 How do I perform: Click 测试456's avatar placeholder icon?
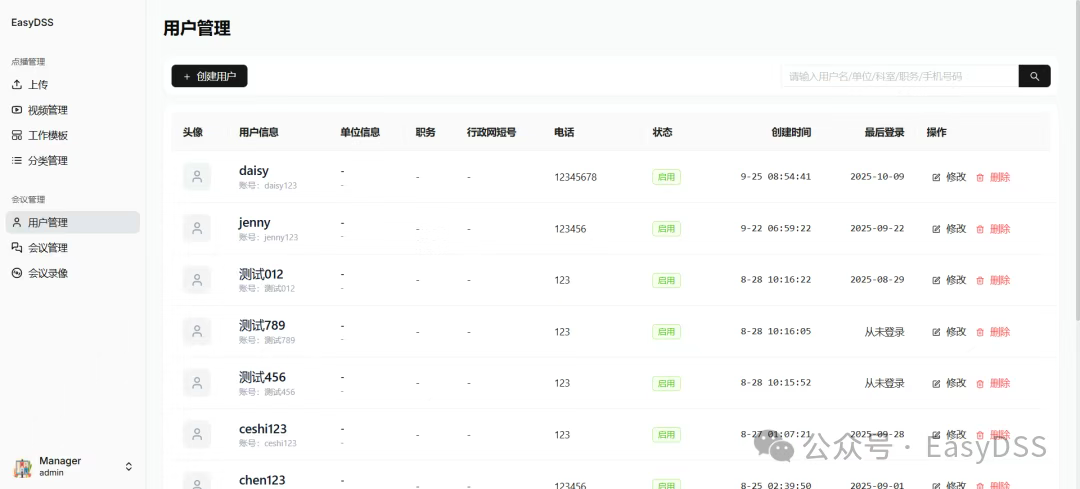(197, 383)
